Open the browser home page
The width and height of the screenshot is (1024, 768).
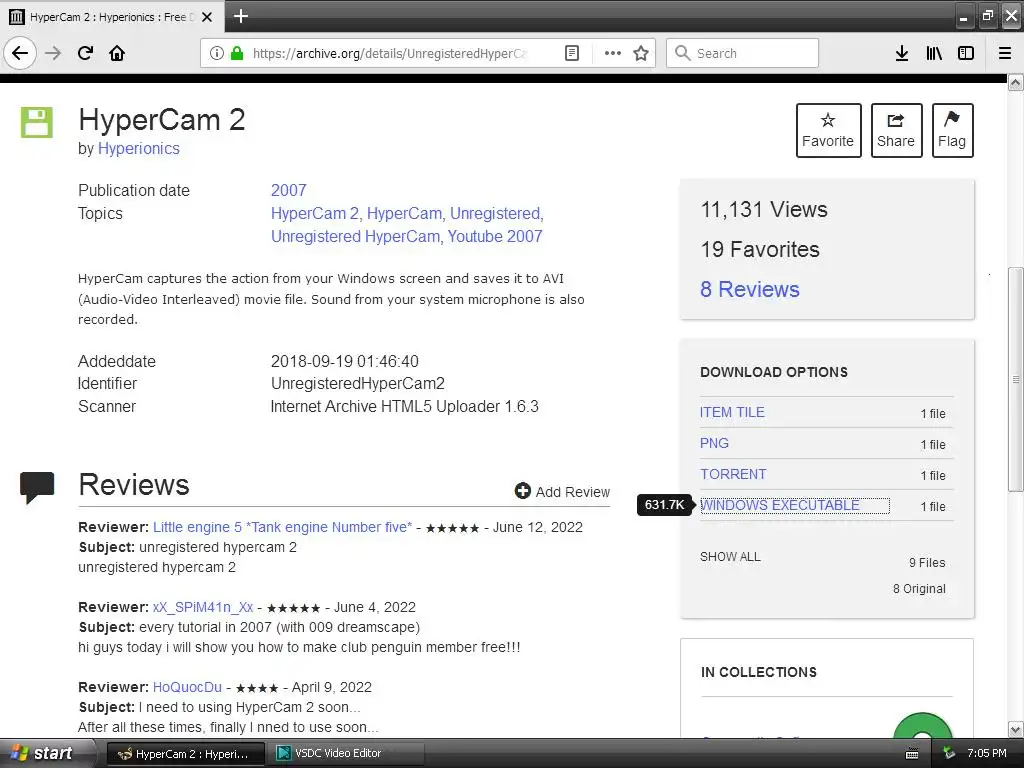(x=117, y=53)
